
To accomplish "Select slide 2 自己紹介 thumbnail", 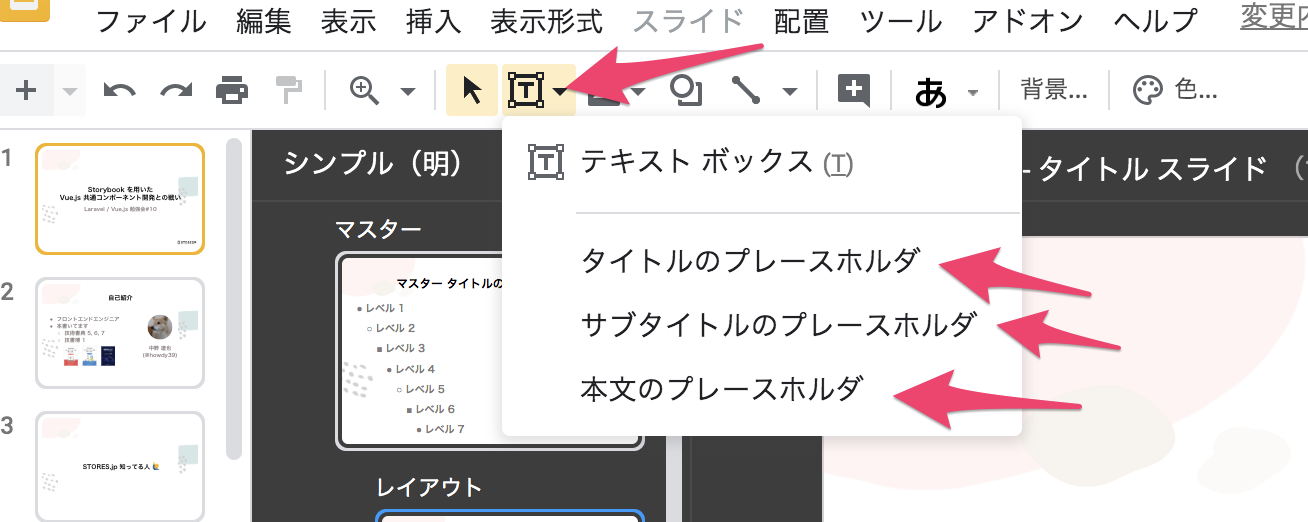I will coord(120,333).
